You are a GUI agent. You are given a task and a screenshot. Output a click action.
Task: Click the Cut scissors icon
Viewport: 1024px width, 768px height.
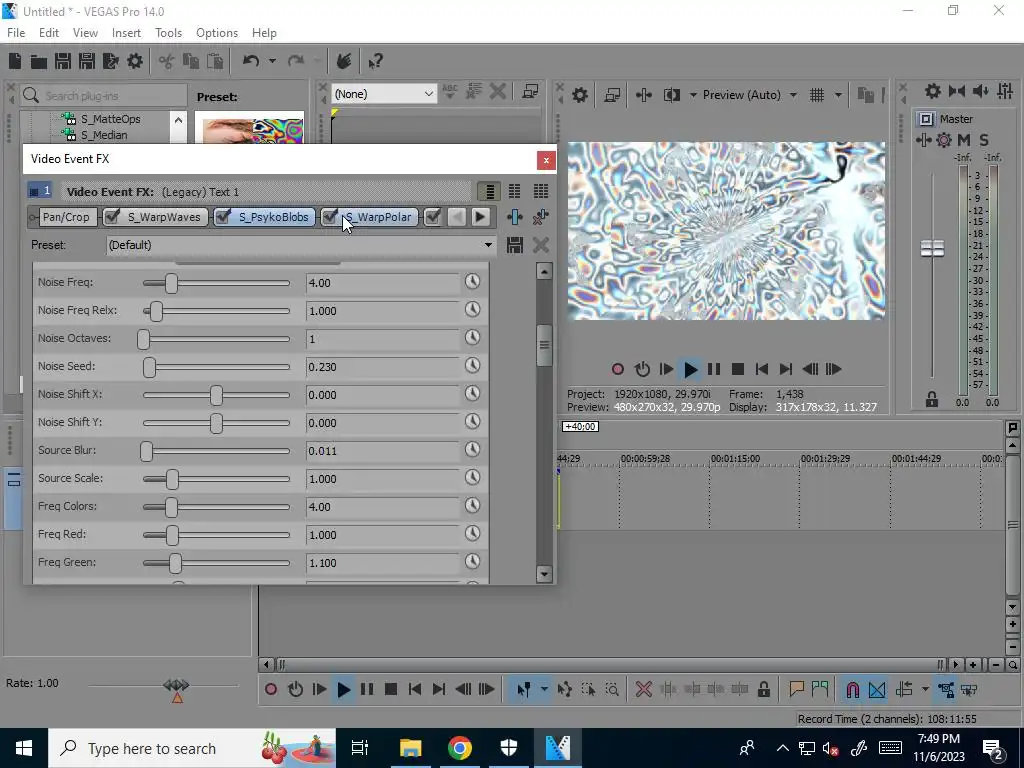(x=167, y=61)
